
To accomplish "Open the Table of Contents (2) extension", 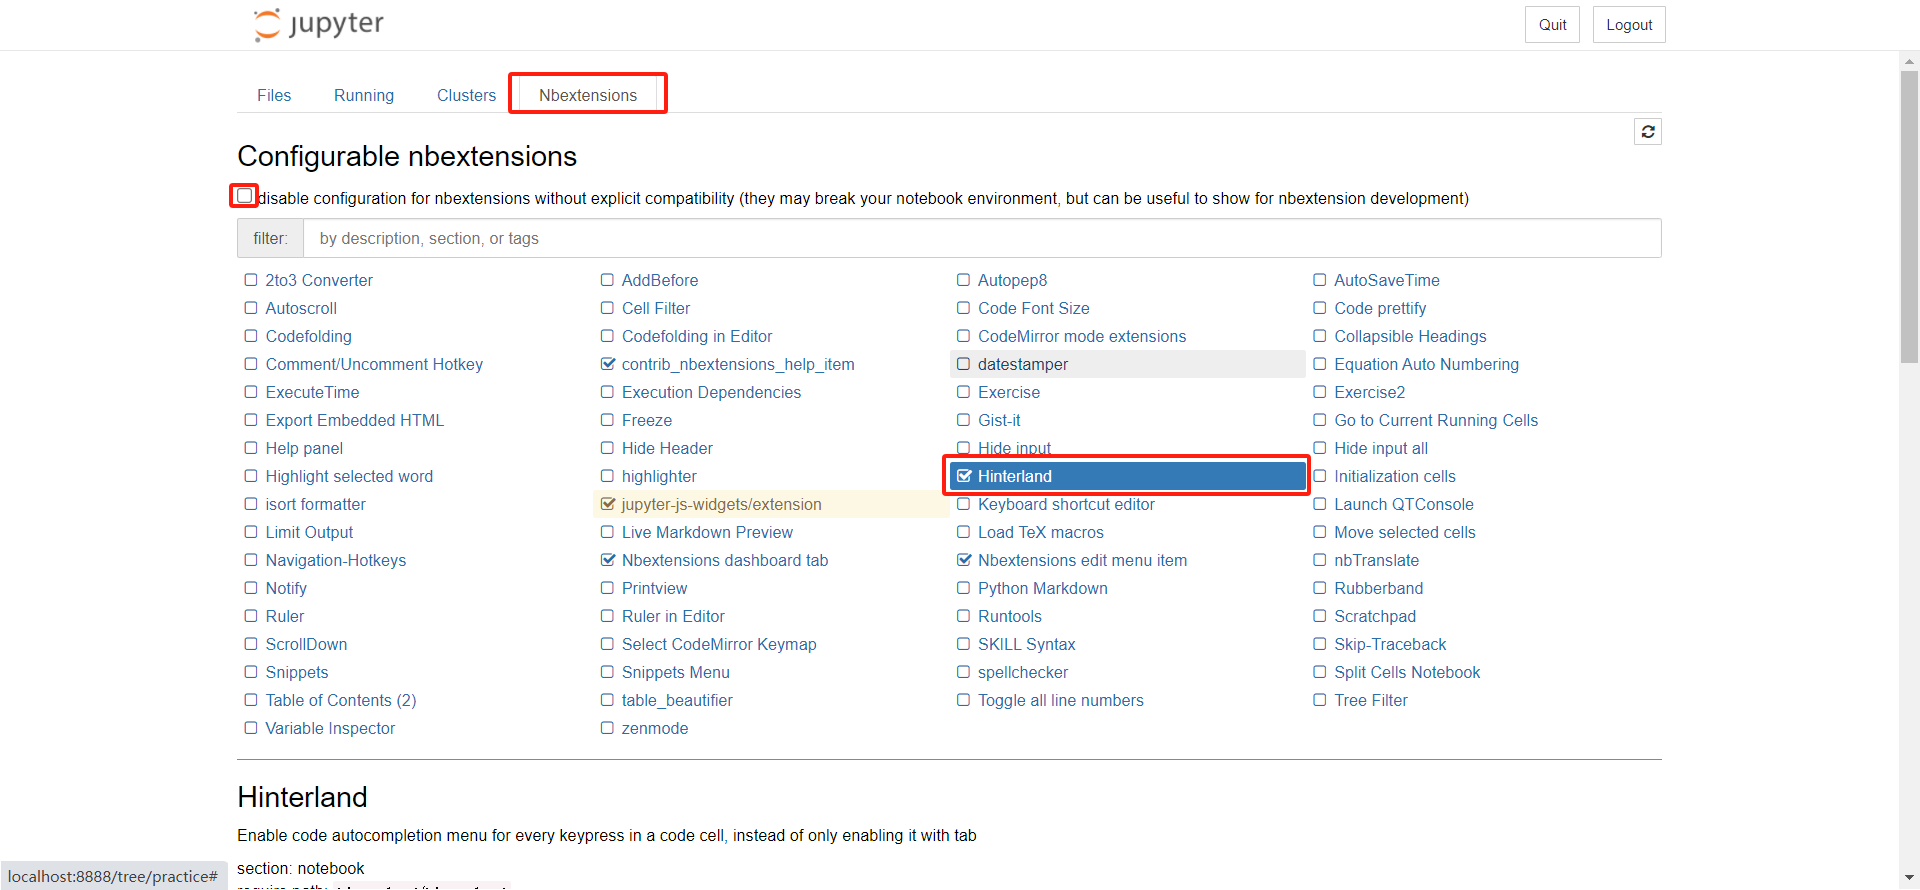I will click(341, 700).
